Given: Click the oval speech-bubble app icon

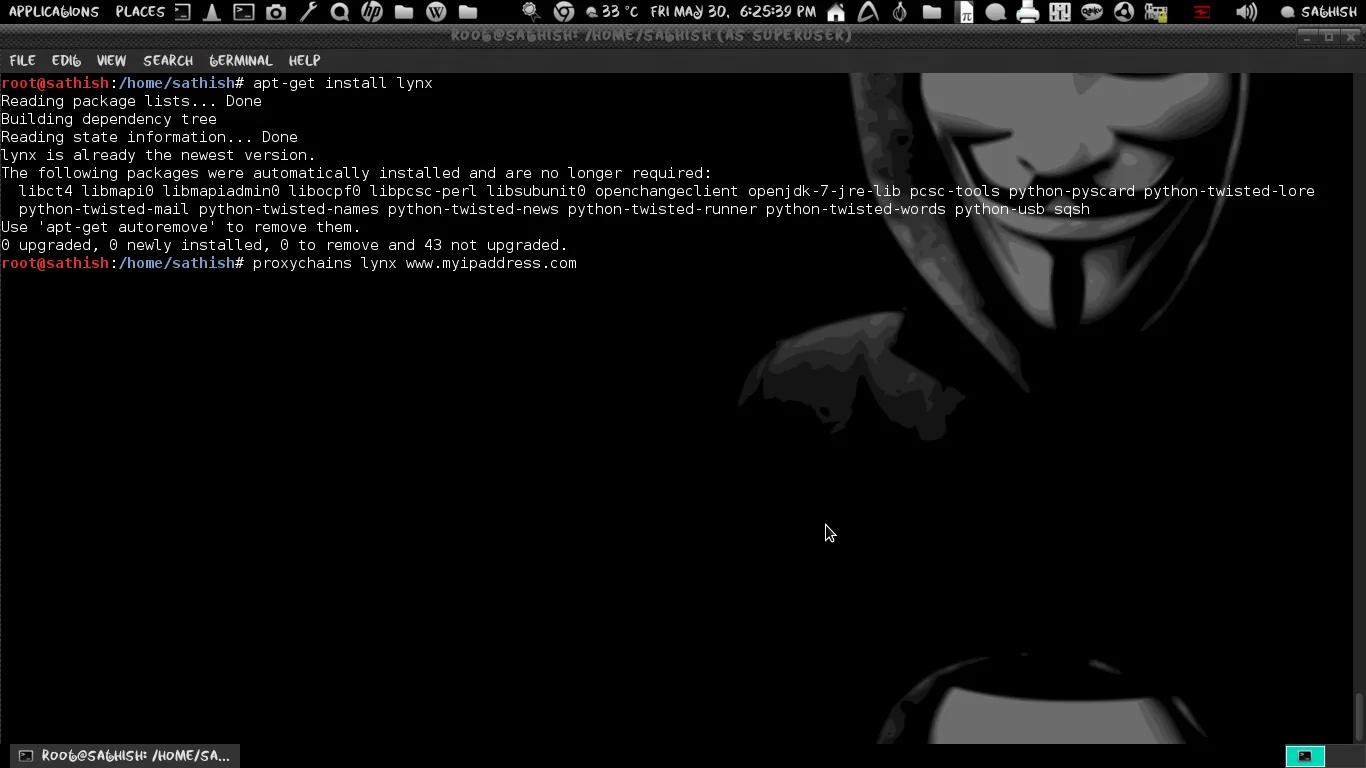Looking at the screenshot, I should [1092, 12].
